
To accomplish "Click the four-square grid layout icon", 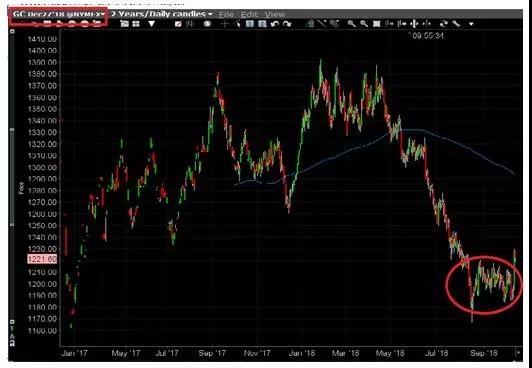I will pos(136,24).
